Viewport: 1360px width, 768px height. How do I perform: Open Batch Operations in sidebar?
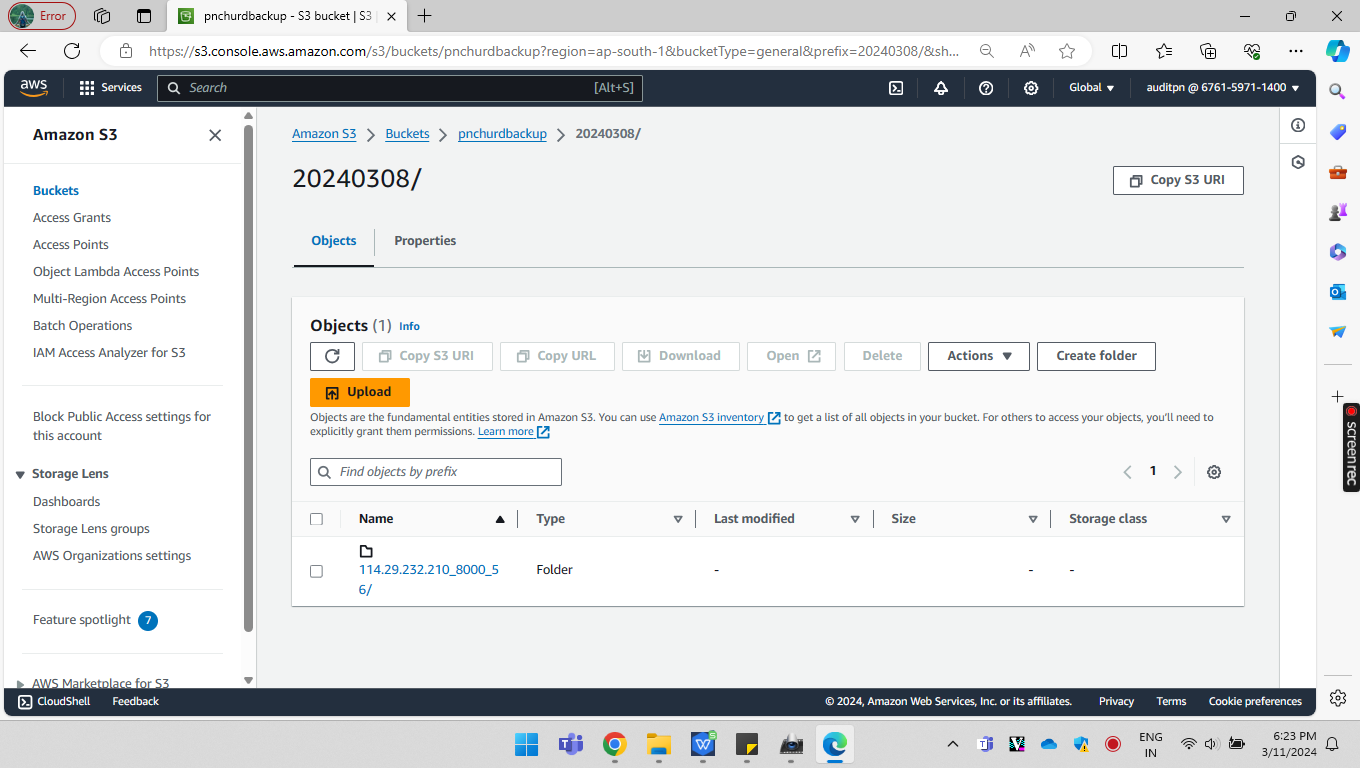point(82,326)
